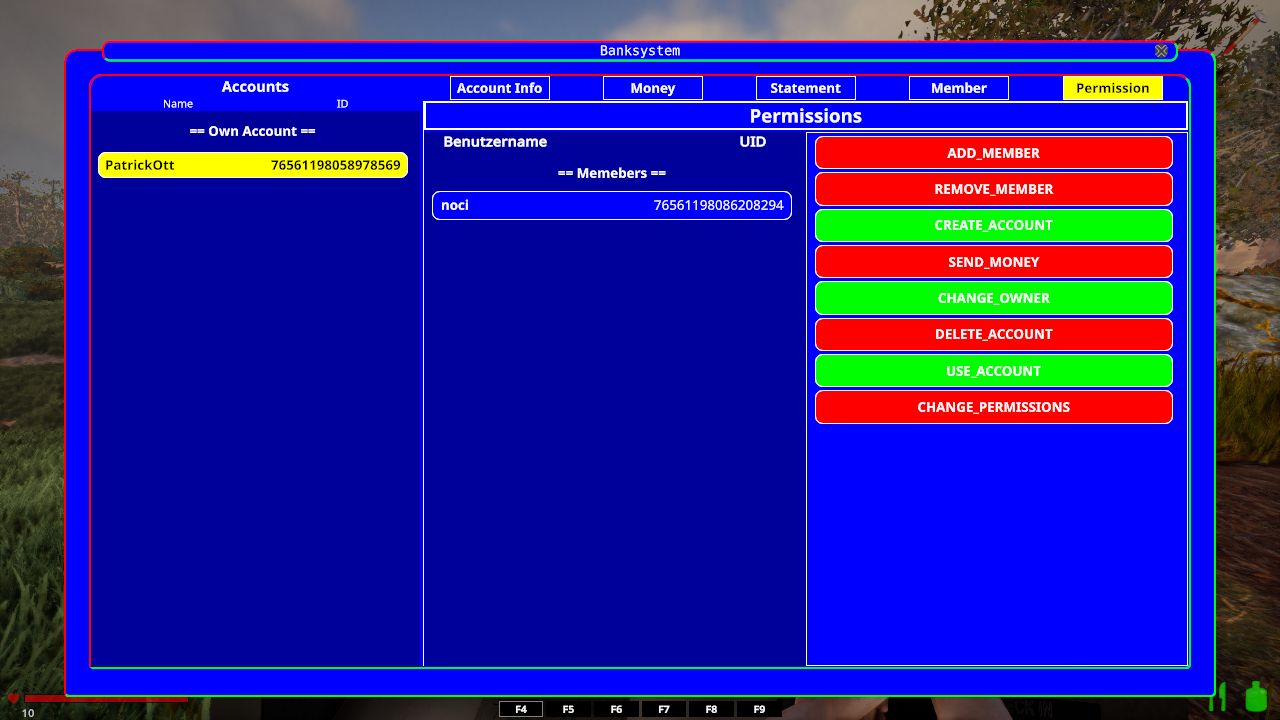The image size is (1280, 720).
Task: Disable the USE_ACCOUNT permission
Action: pyautogui.click(x=993, y=371)
